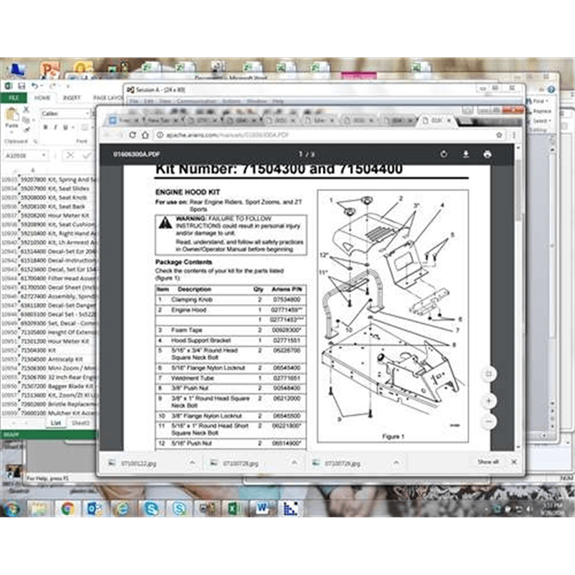Image resolution: width=575 pixels, height=575 pixels.
Task: Select row 71504500 Antiscalp Kit
Action: coord(50,359)
